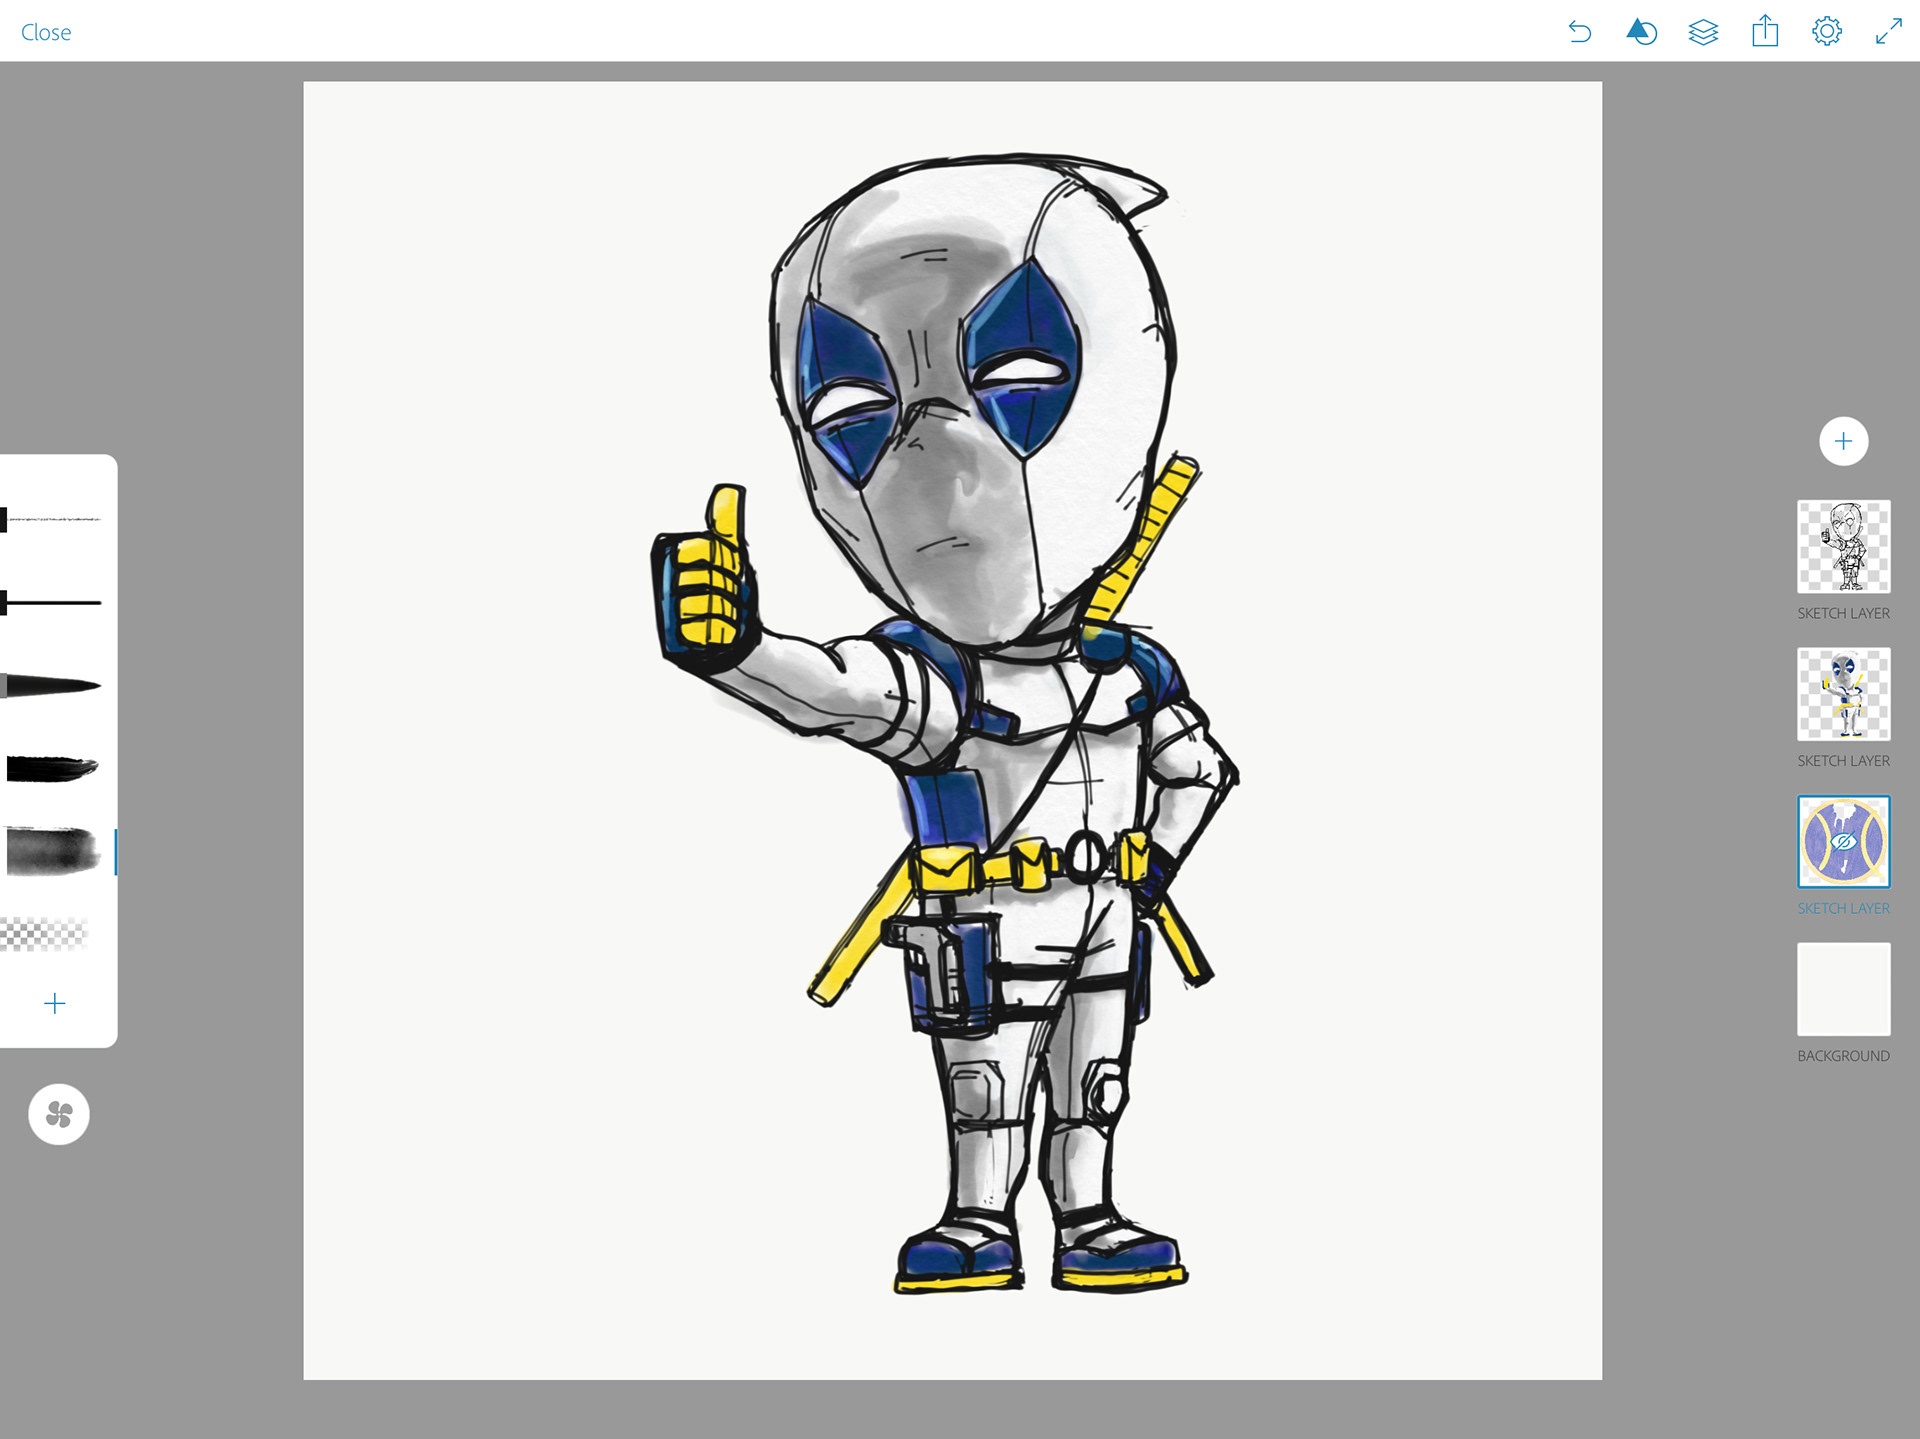Click the pinwheel color picker button
The image size is (1920, 1439).
click(59, 1114)
